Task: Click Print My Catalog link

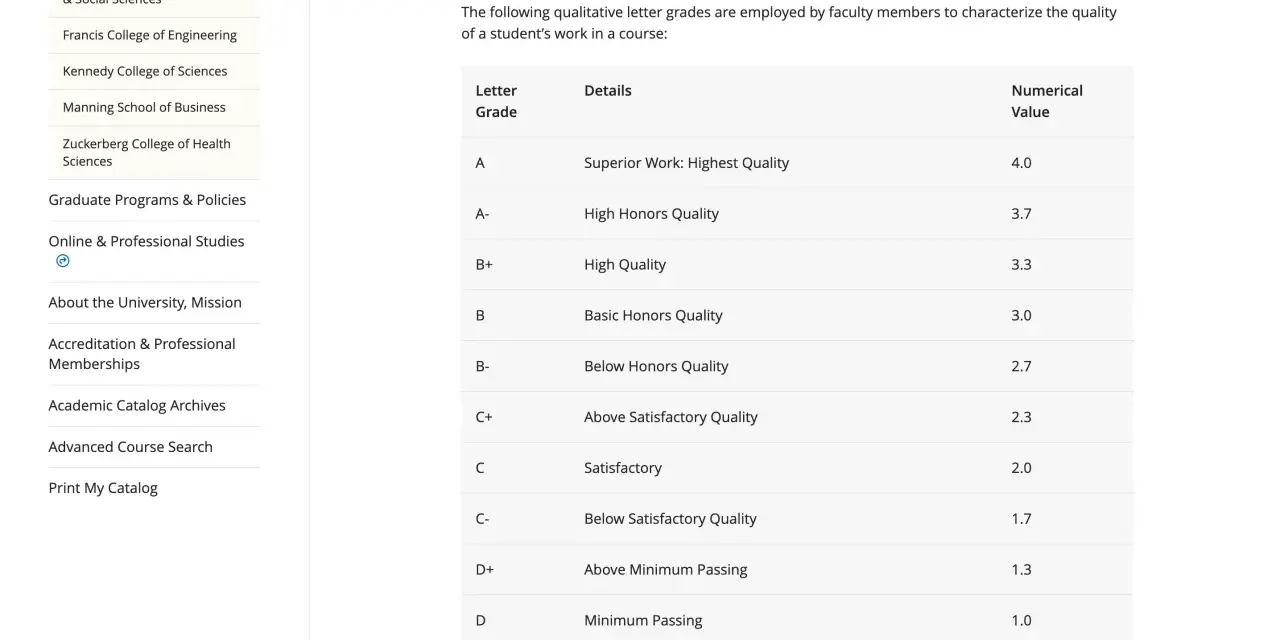Action: point(103,488)
